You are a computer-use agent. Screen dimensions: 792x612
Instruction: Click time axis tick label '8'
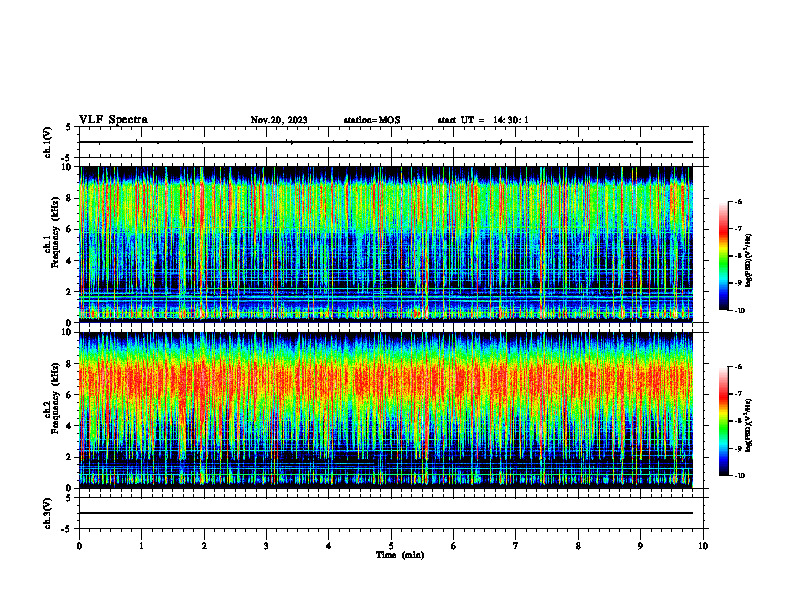(578, 546)
